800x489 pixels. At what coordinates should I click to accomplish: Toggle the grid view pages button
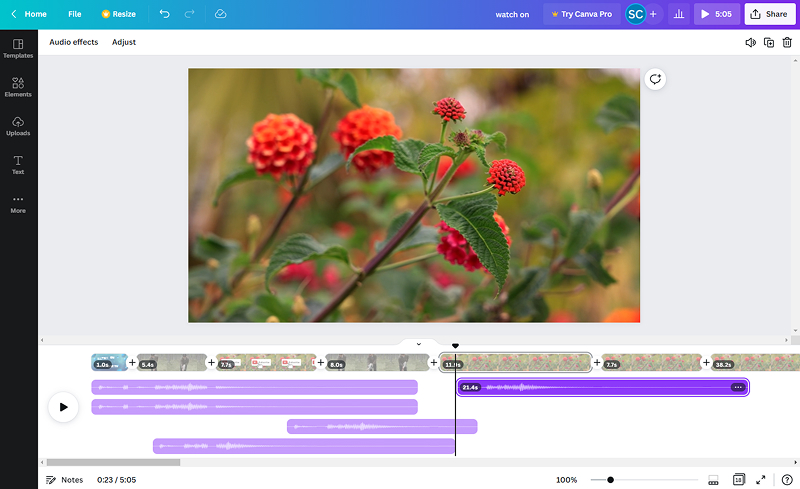[738, 480]
